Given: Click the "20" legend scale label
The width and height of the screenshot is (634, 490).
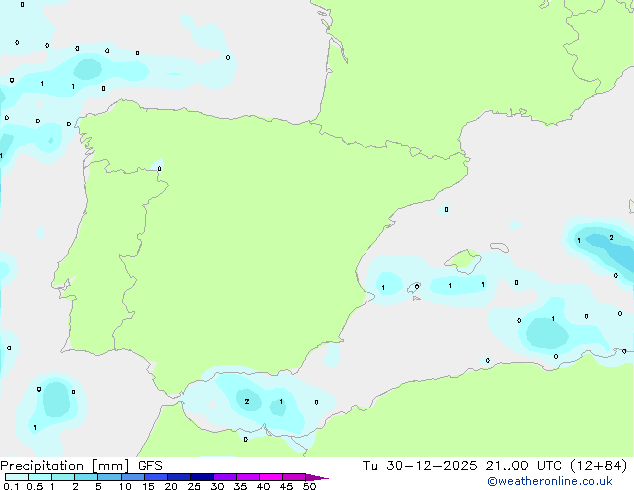Looking at the screenshot, I should coord(171,486).
